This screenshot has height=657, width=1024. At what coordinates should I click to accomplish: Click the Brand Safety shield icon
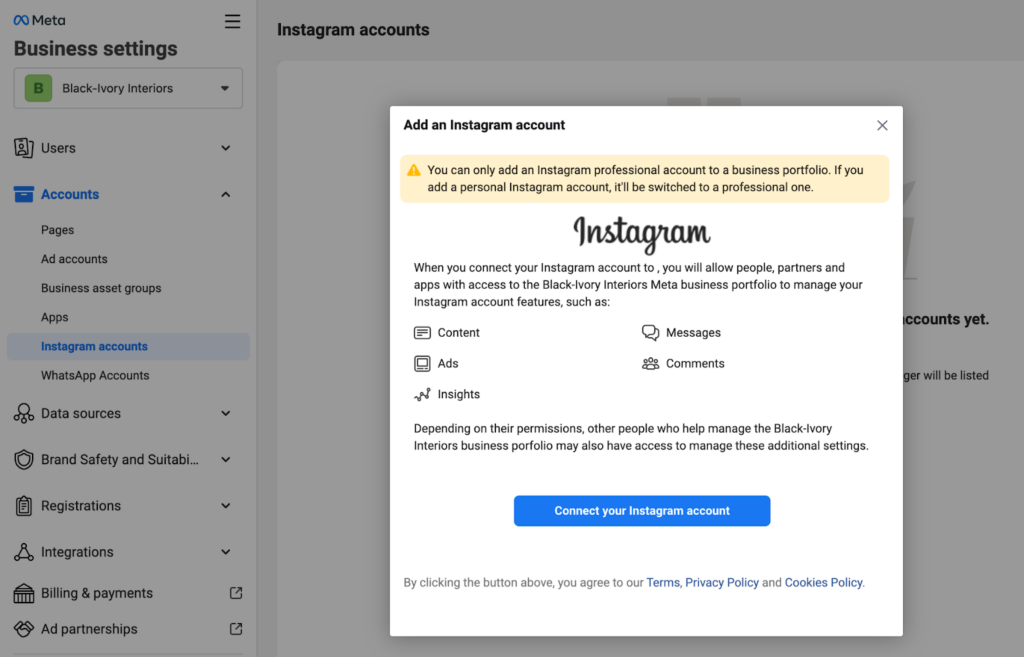pyautogui.click(x=24, y=460)
